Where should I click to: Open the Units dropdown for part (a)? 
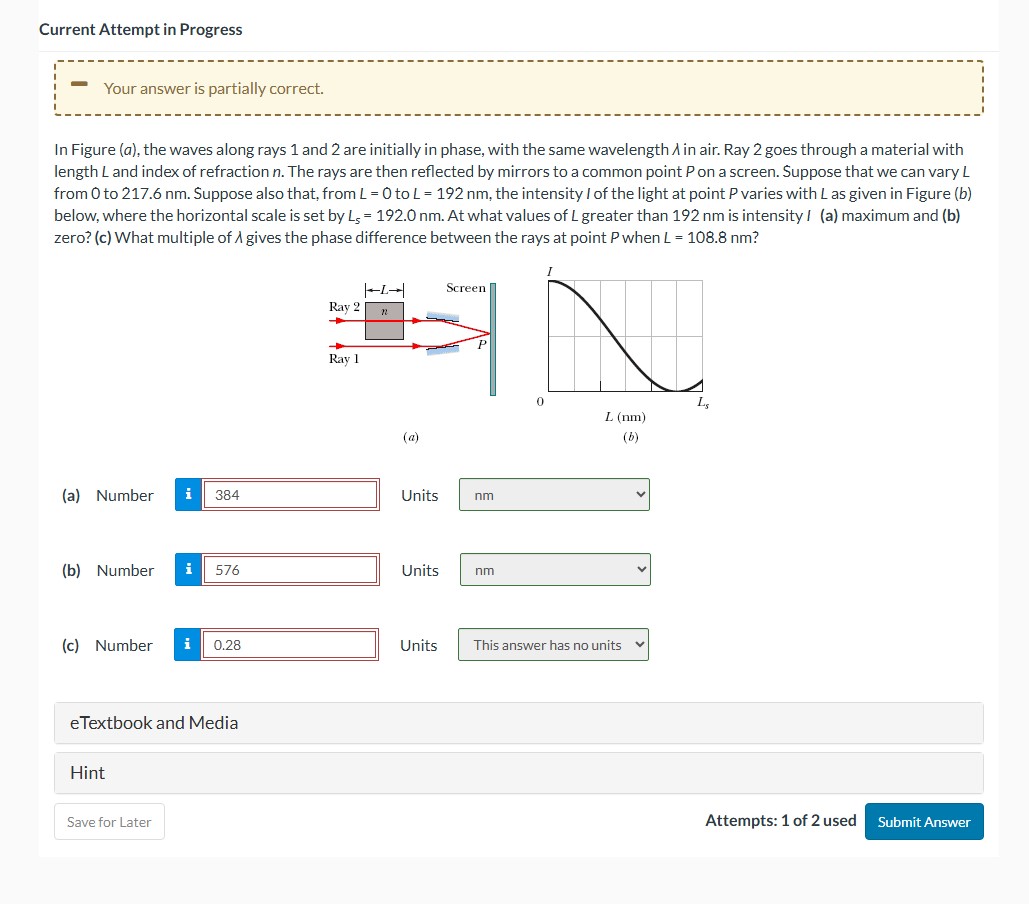553,494
